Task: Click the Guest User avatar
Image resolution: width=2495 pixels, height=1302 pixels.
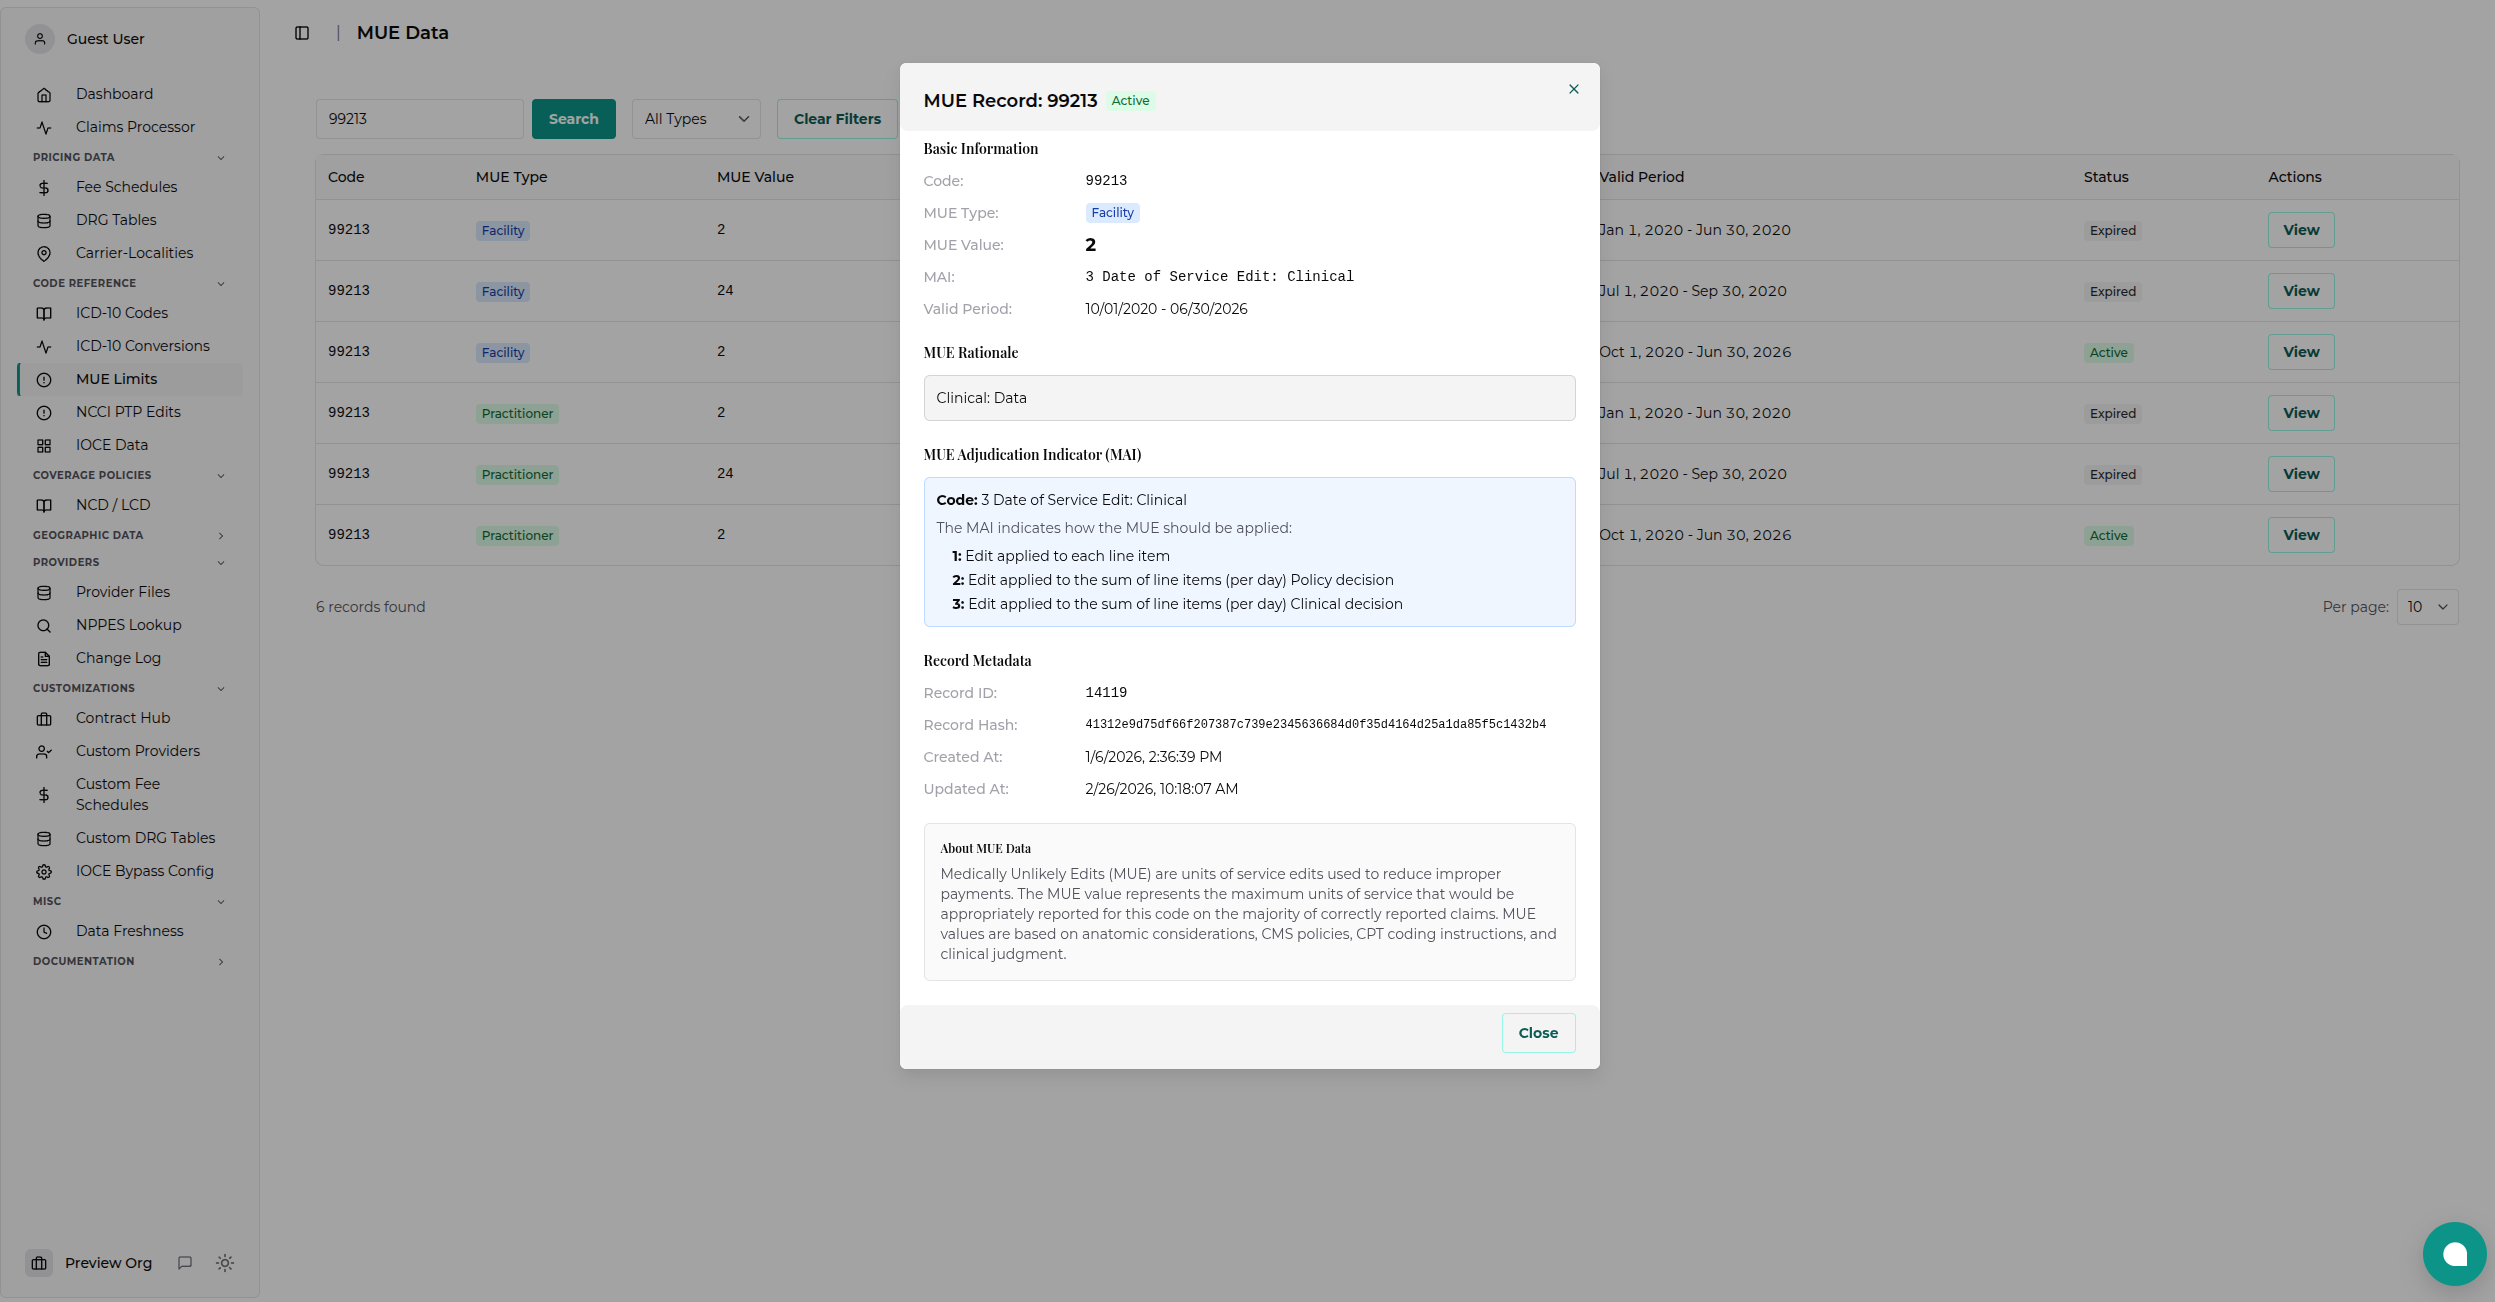Action: point(40,39)
